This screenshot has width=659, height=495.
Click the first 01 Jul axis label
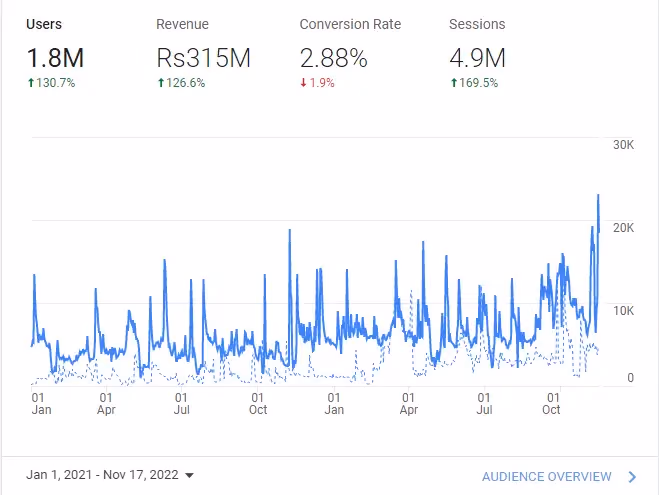pyautogui.click(x=182, y=403)
